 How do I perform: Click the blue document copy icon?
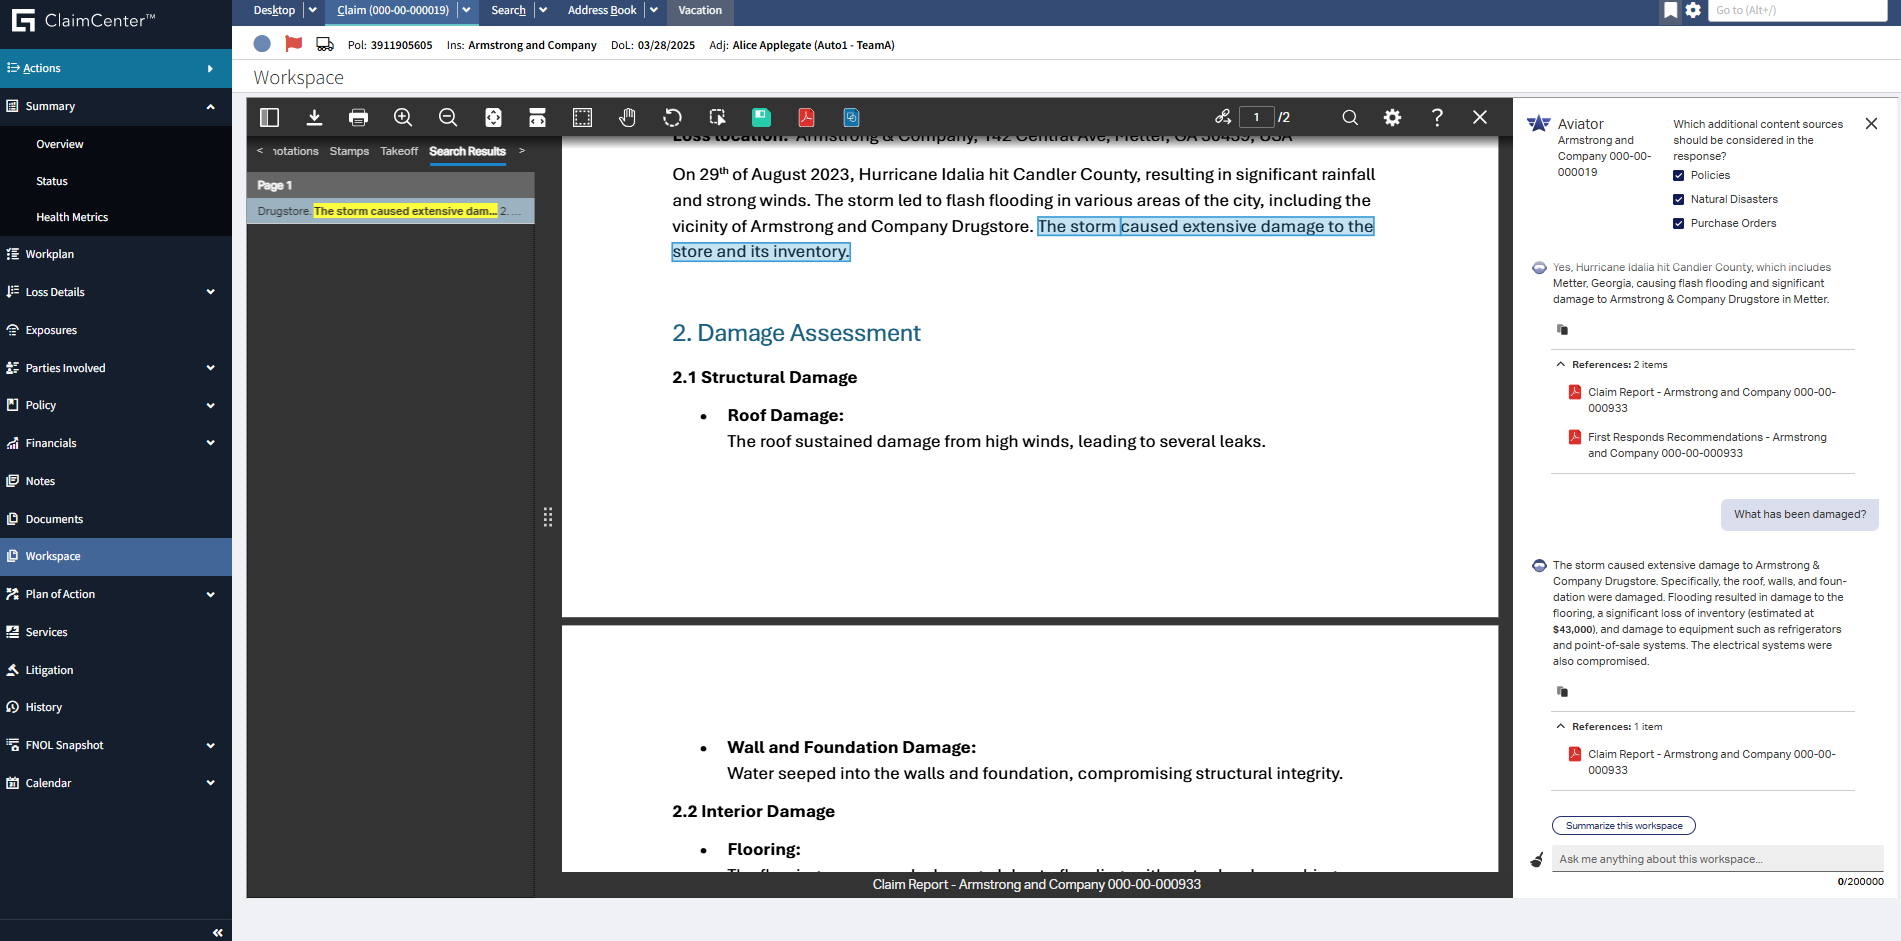pos(851,117)
